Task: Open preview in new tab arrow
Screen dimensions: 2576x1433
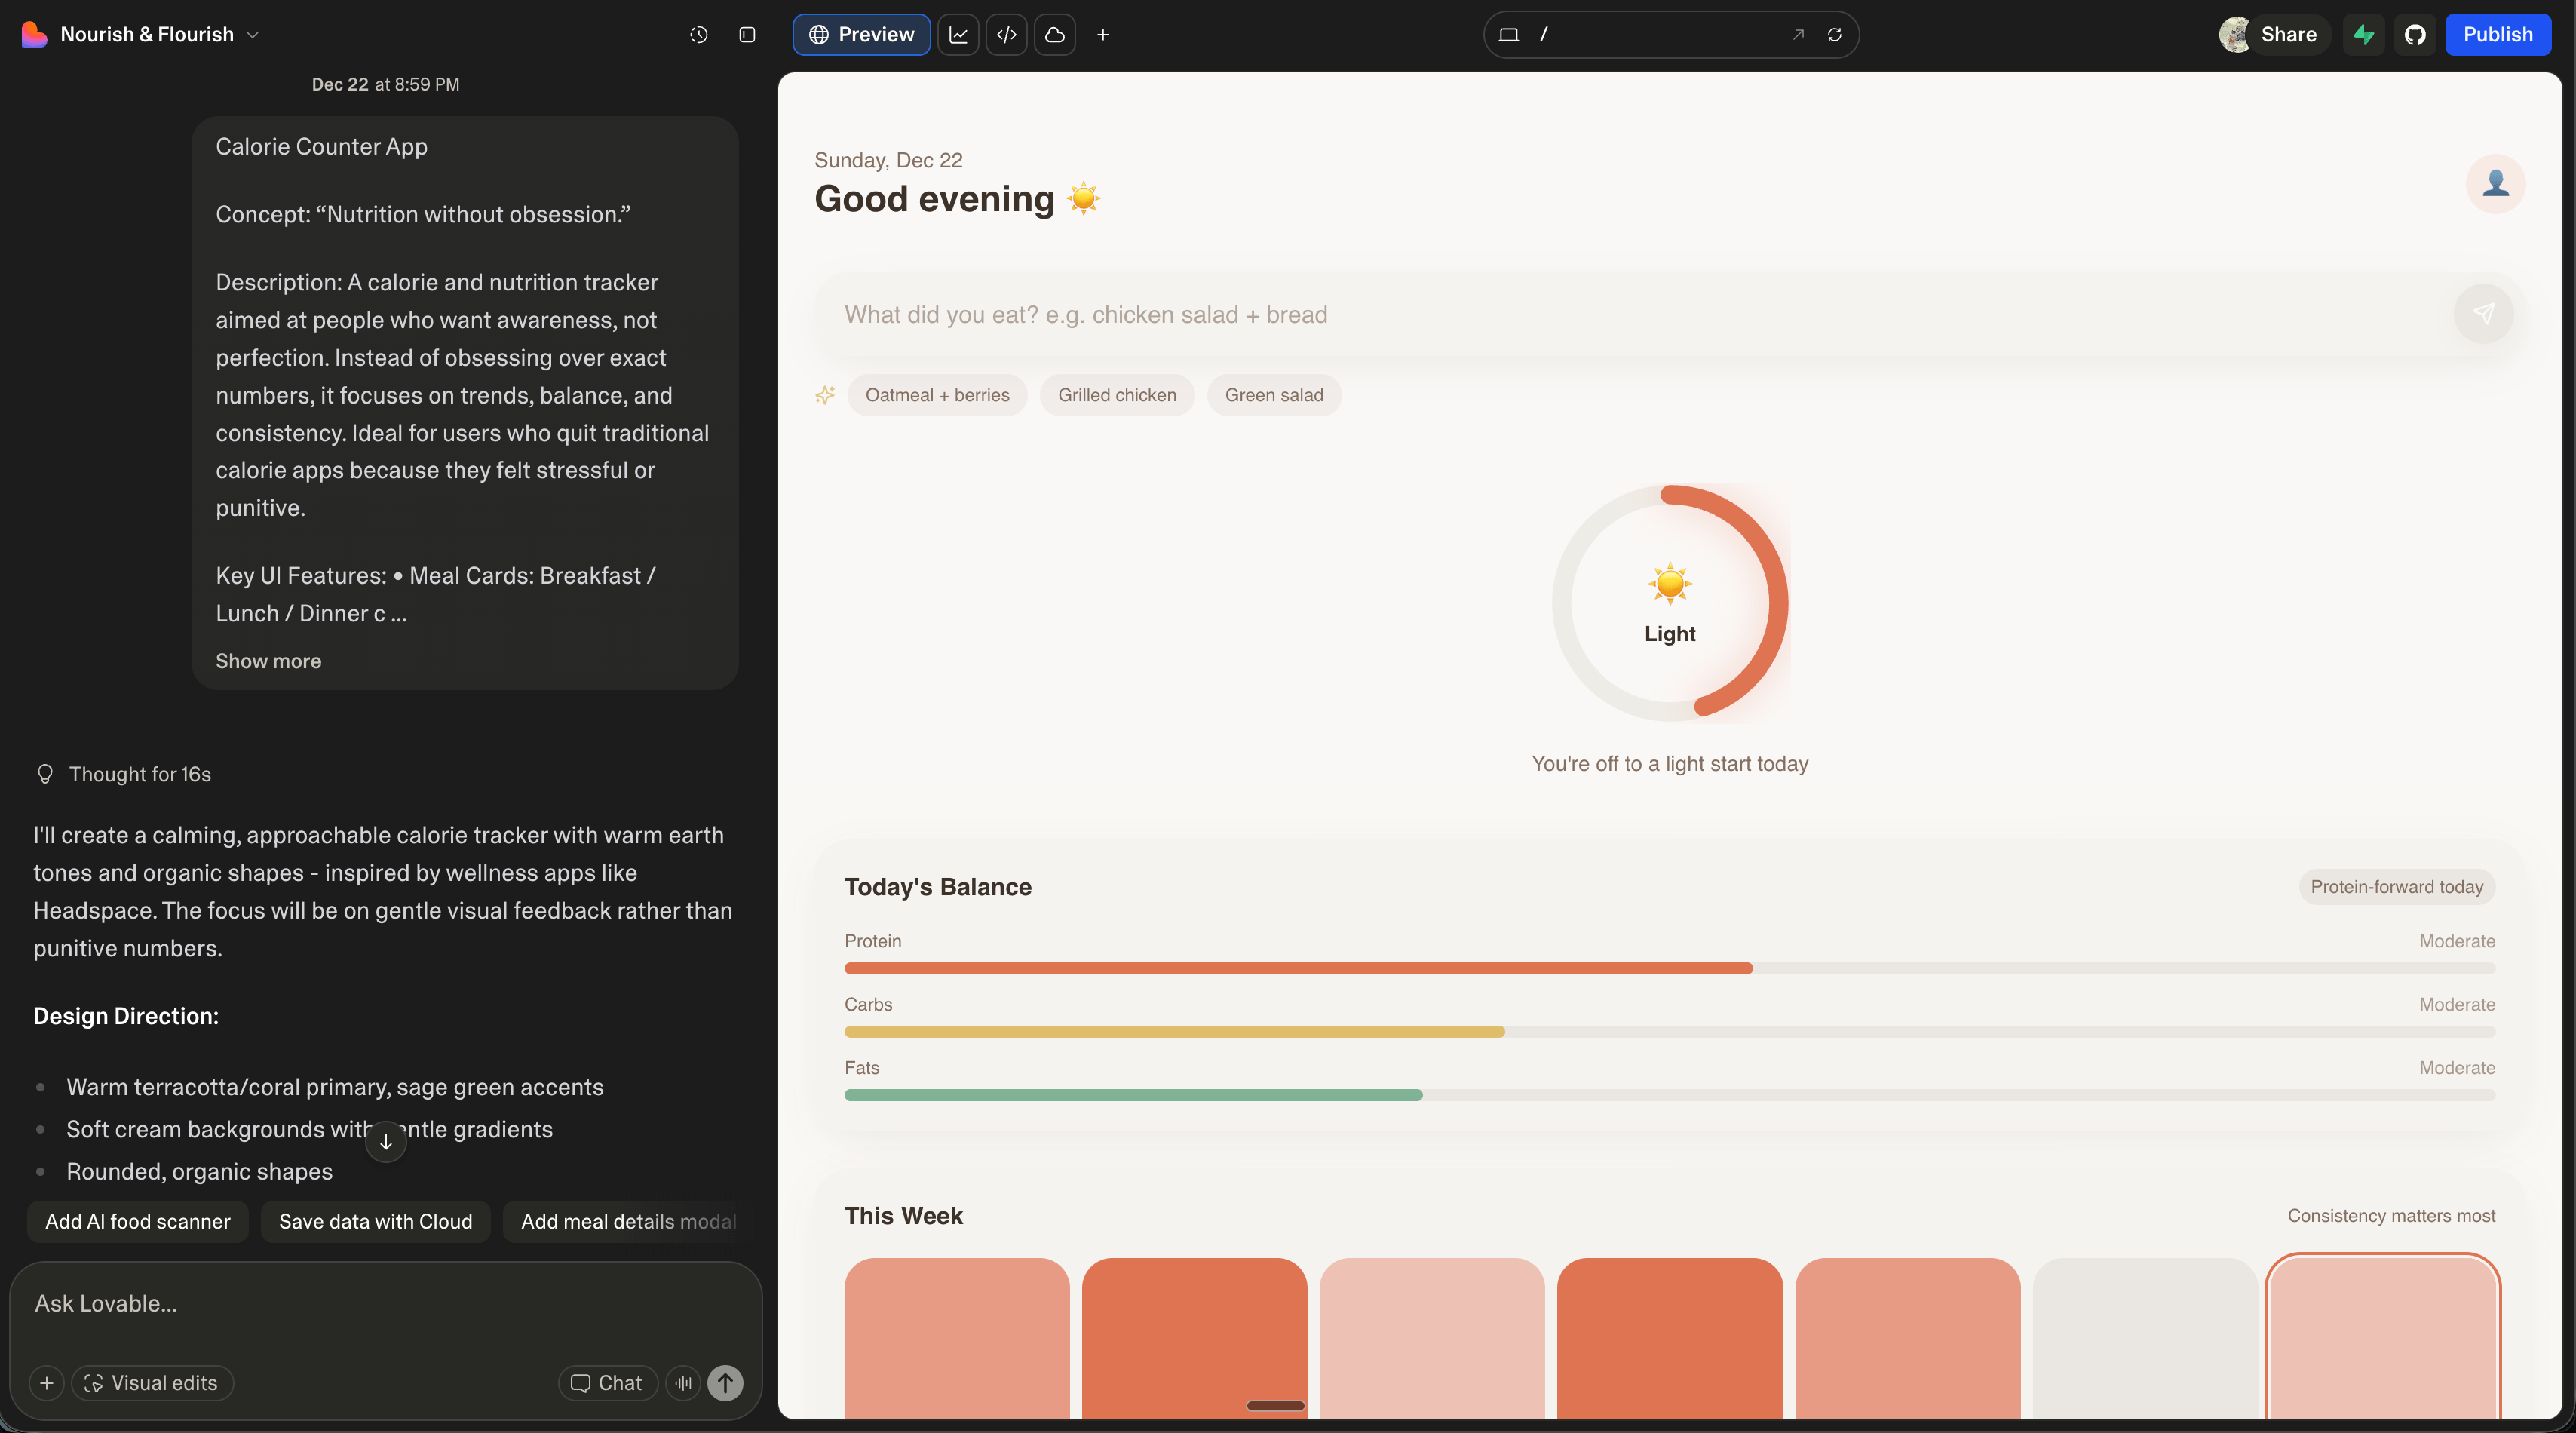Action: [1798, 35]
